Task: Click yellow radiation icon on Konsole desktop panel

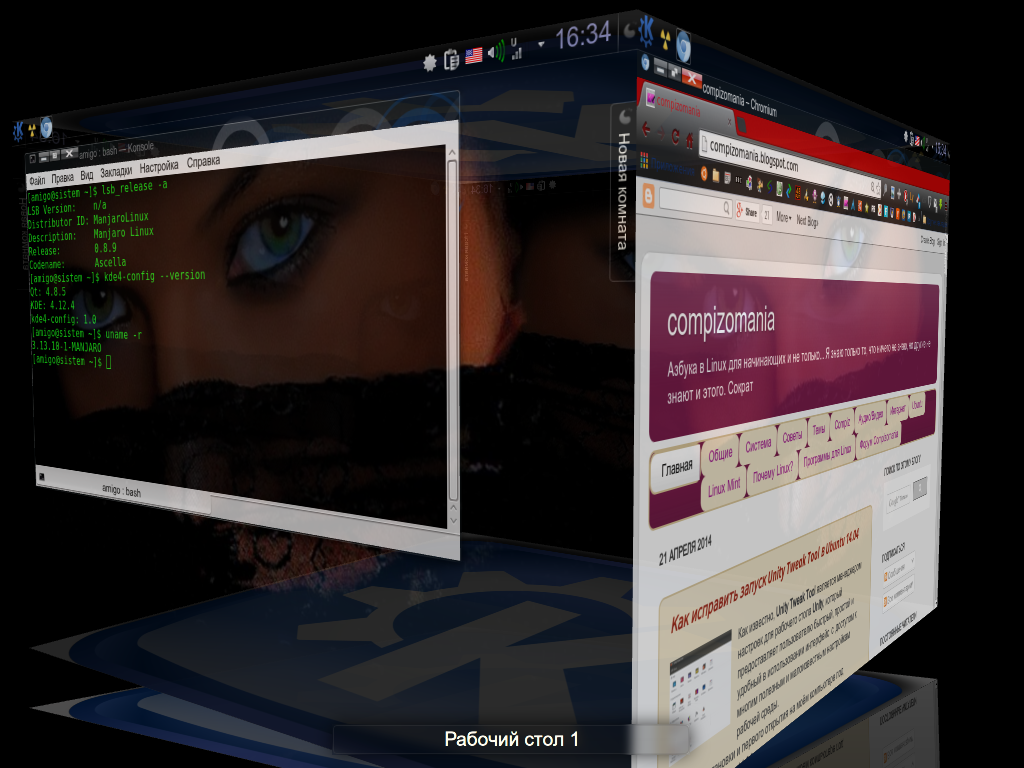Action: pos(32,129)
